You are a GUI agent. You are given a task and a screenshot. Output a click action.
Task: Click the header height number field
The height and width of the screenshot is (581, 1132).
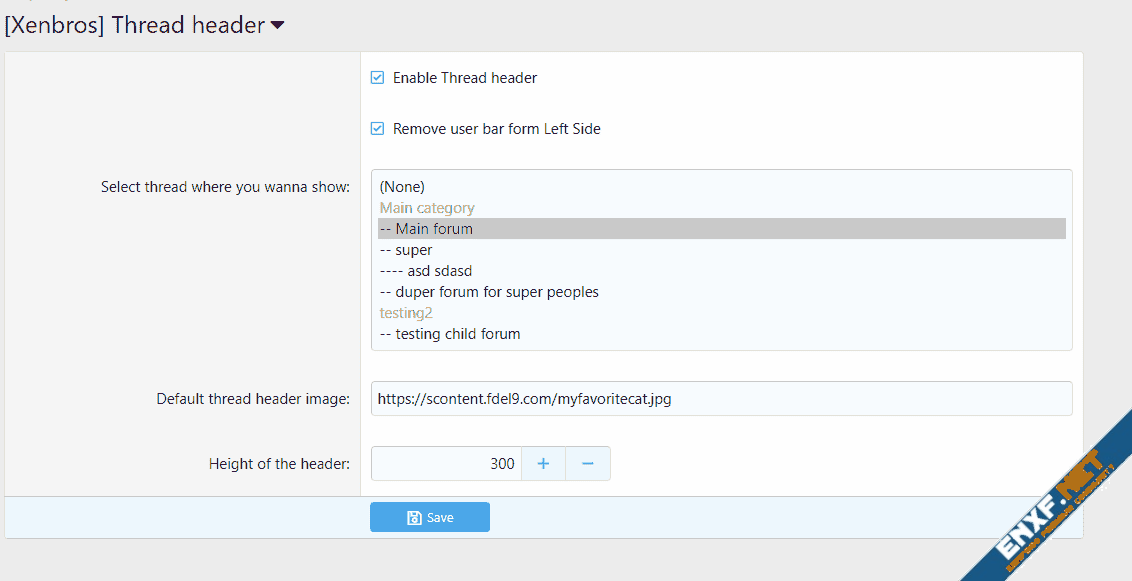click(x=446, y=464)
